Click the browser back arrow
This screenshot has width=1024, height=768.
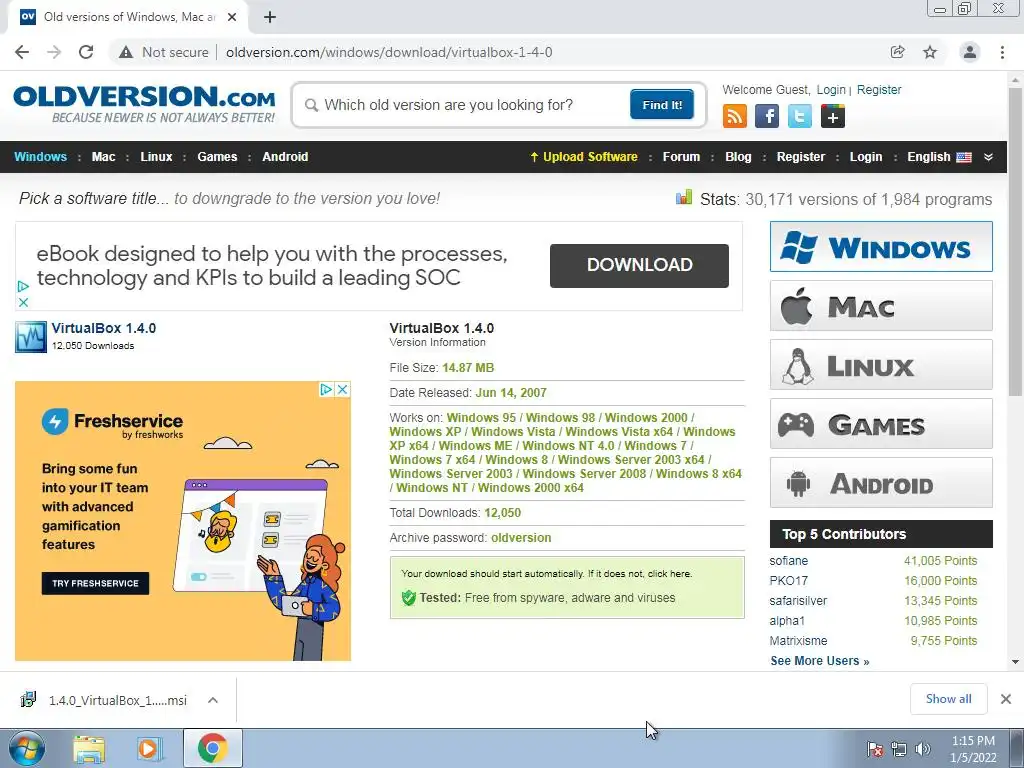(22, 52)
